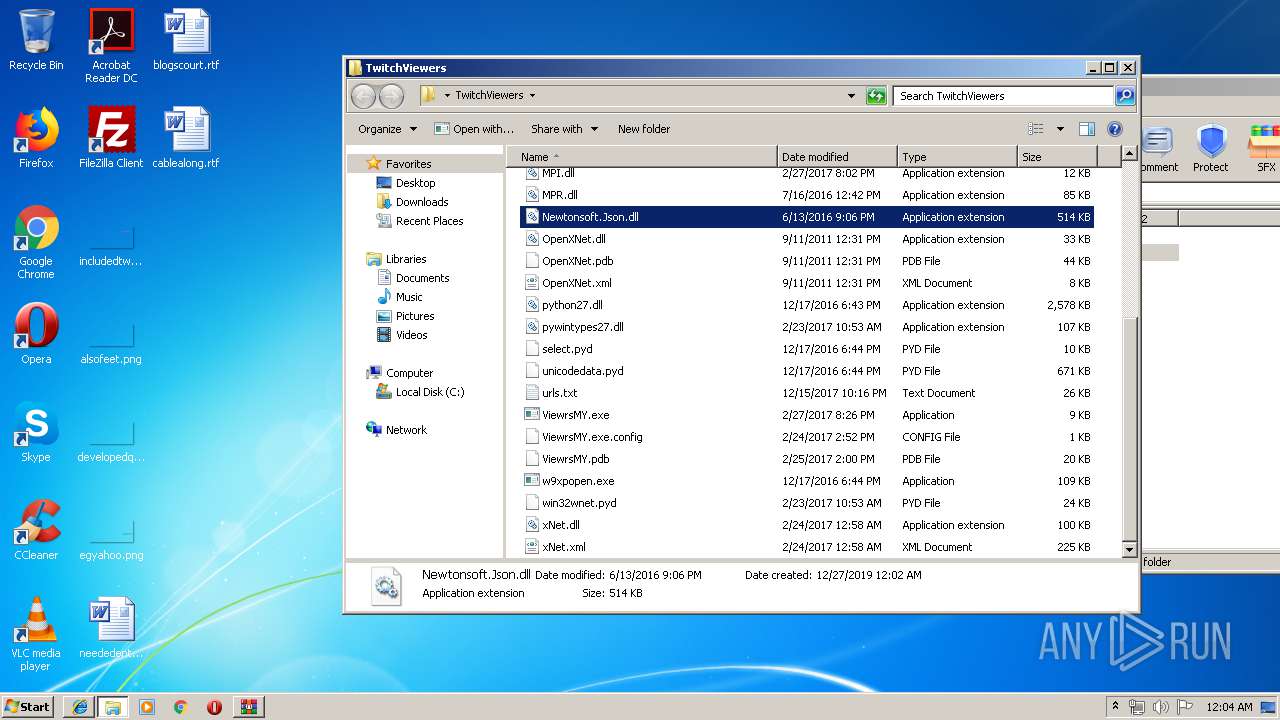Launch Acrobat Reader DC desktop shortcut
This screenshot has width=1280, height=720.
pyautogui.click(x=111, y=46)
